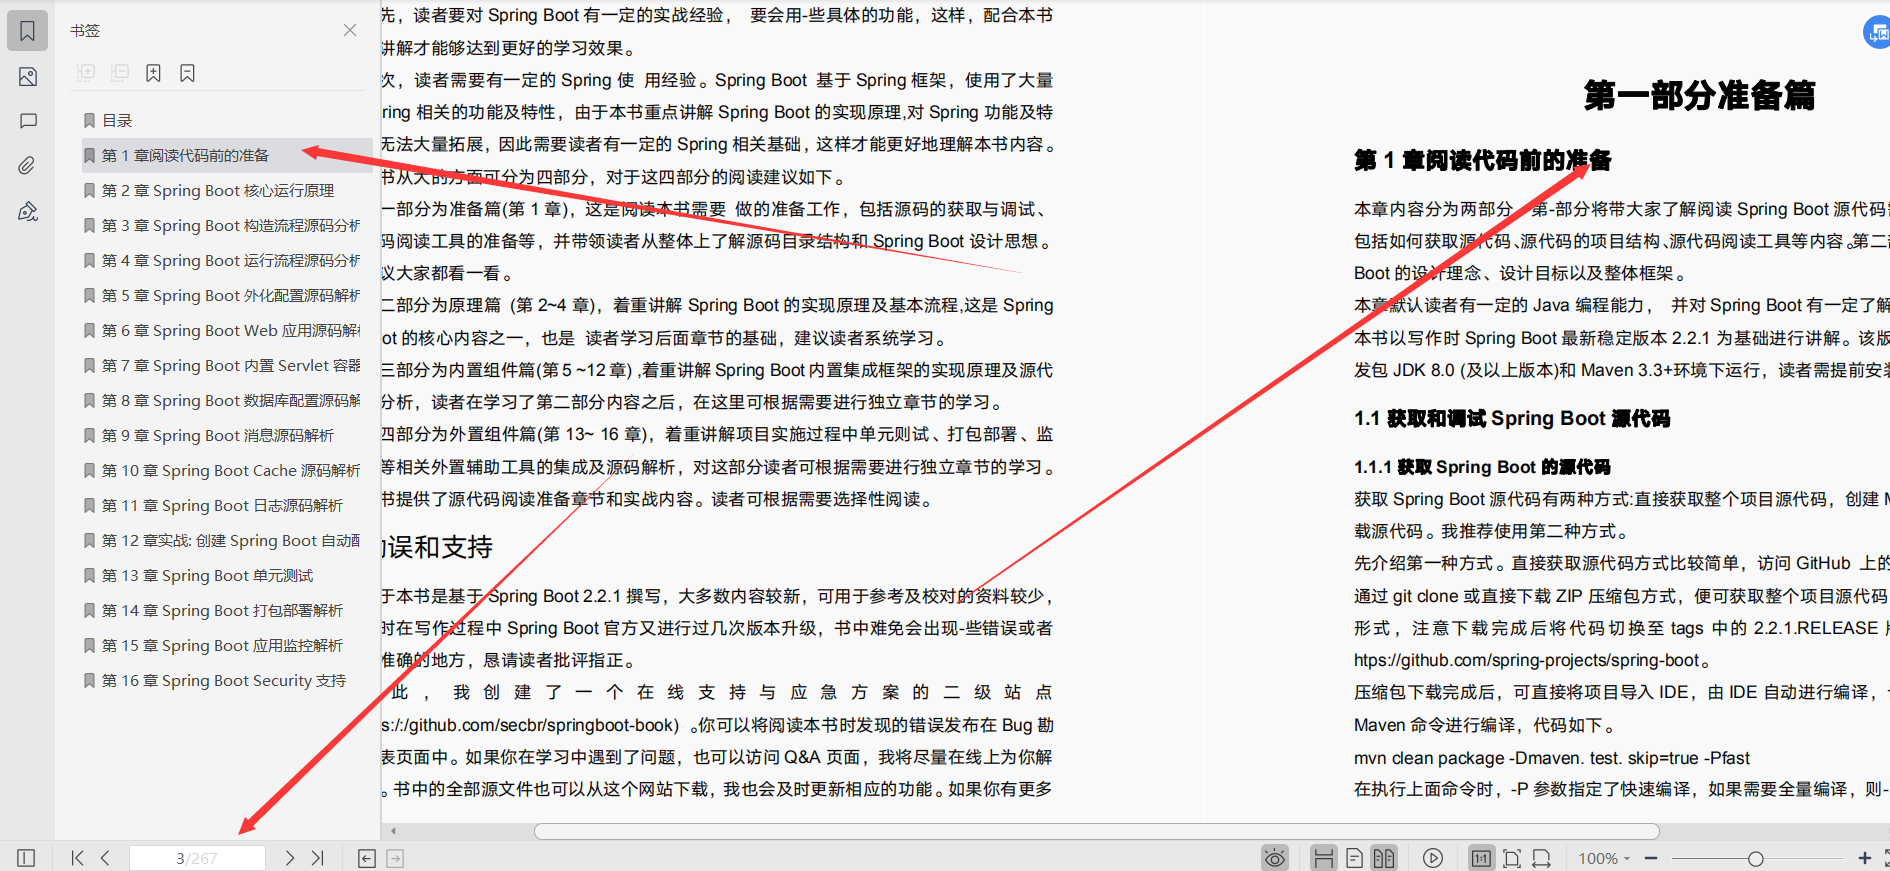Open the thumbnails panel icon in sidebar
The height and width of the screenshot is (871, 1890).
pos(27,77)
